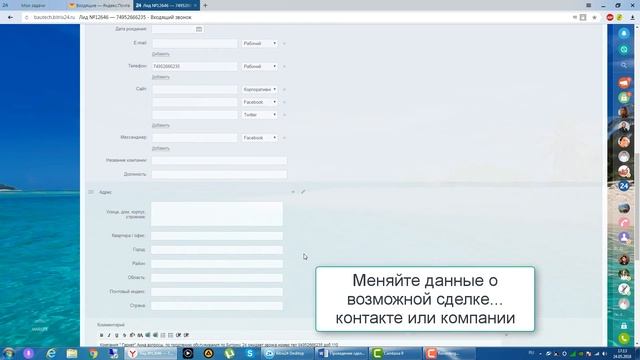Open the E-mail type dropdown Рабочий
The width and height of the screenshot is (640, 360).
260,43
